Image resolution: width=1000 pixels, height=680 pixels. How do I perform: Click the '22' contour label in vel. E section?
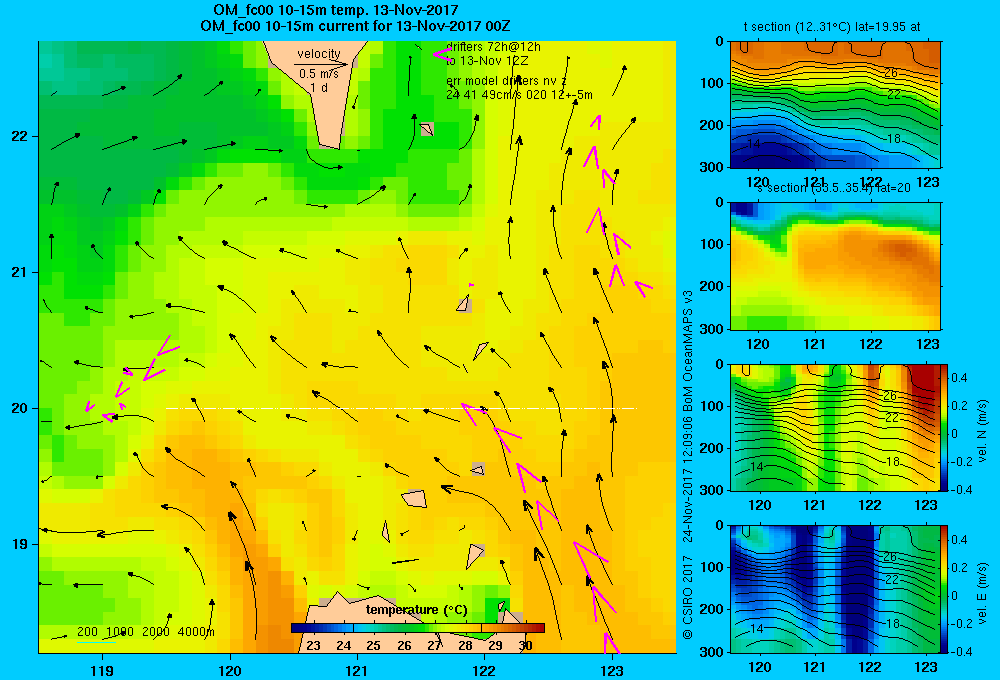click(891, 579)
